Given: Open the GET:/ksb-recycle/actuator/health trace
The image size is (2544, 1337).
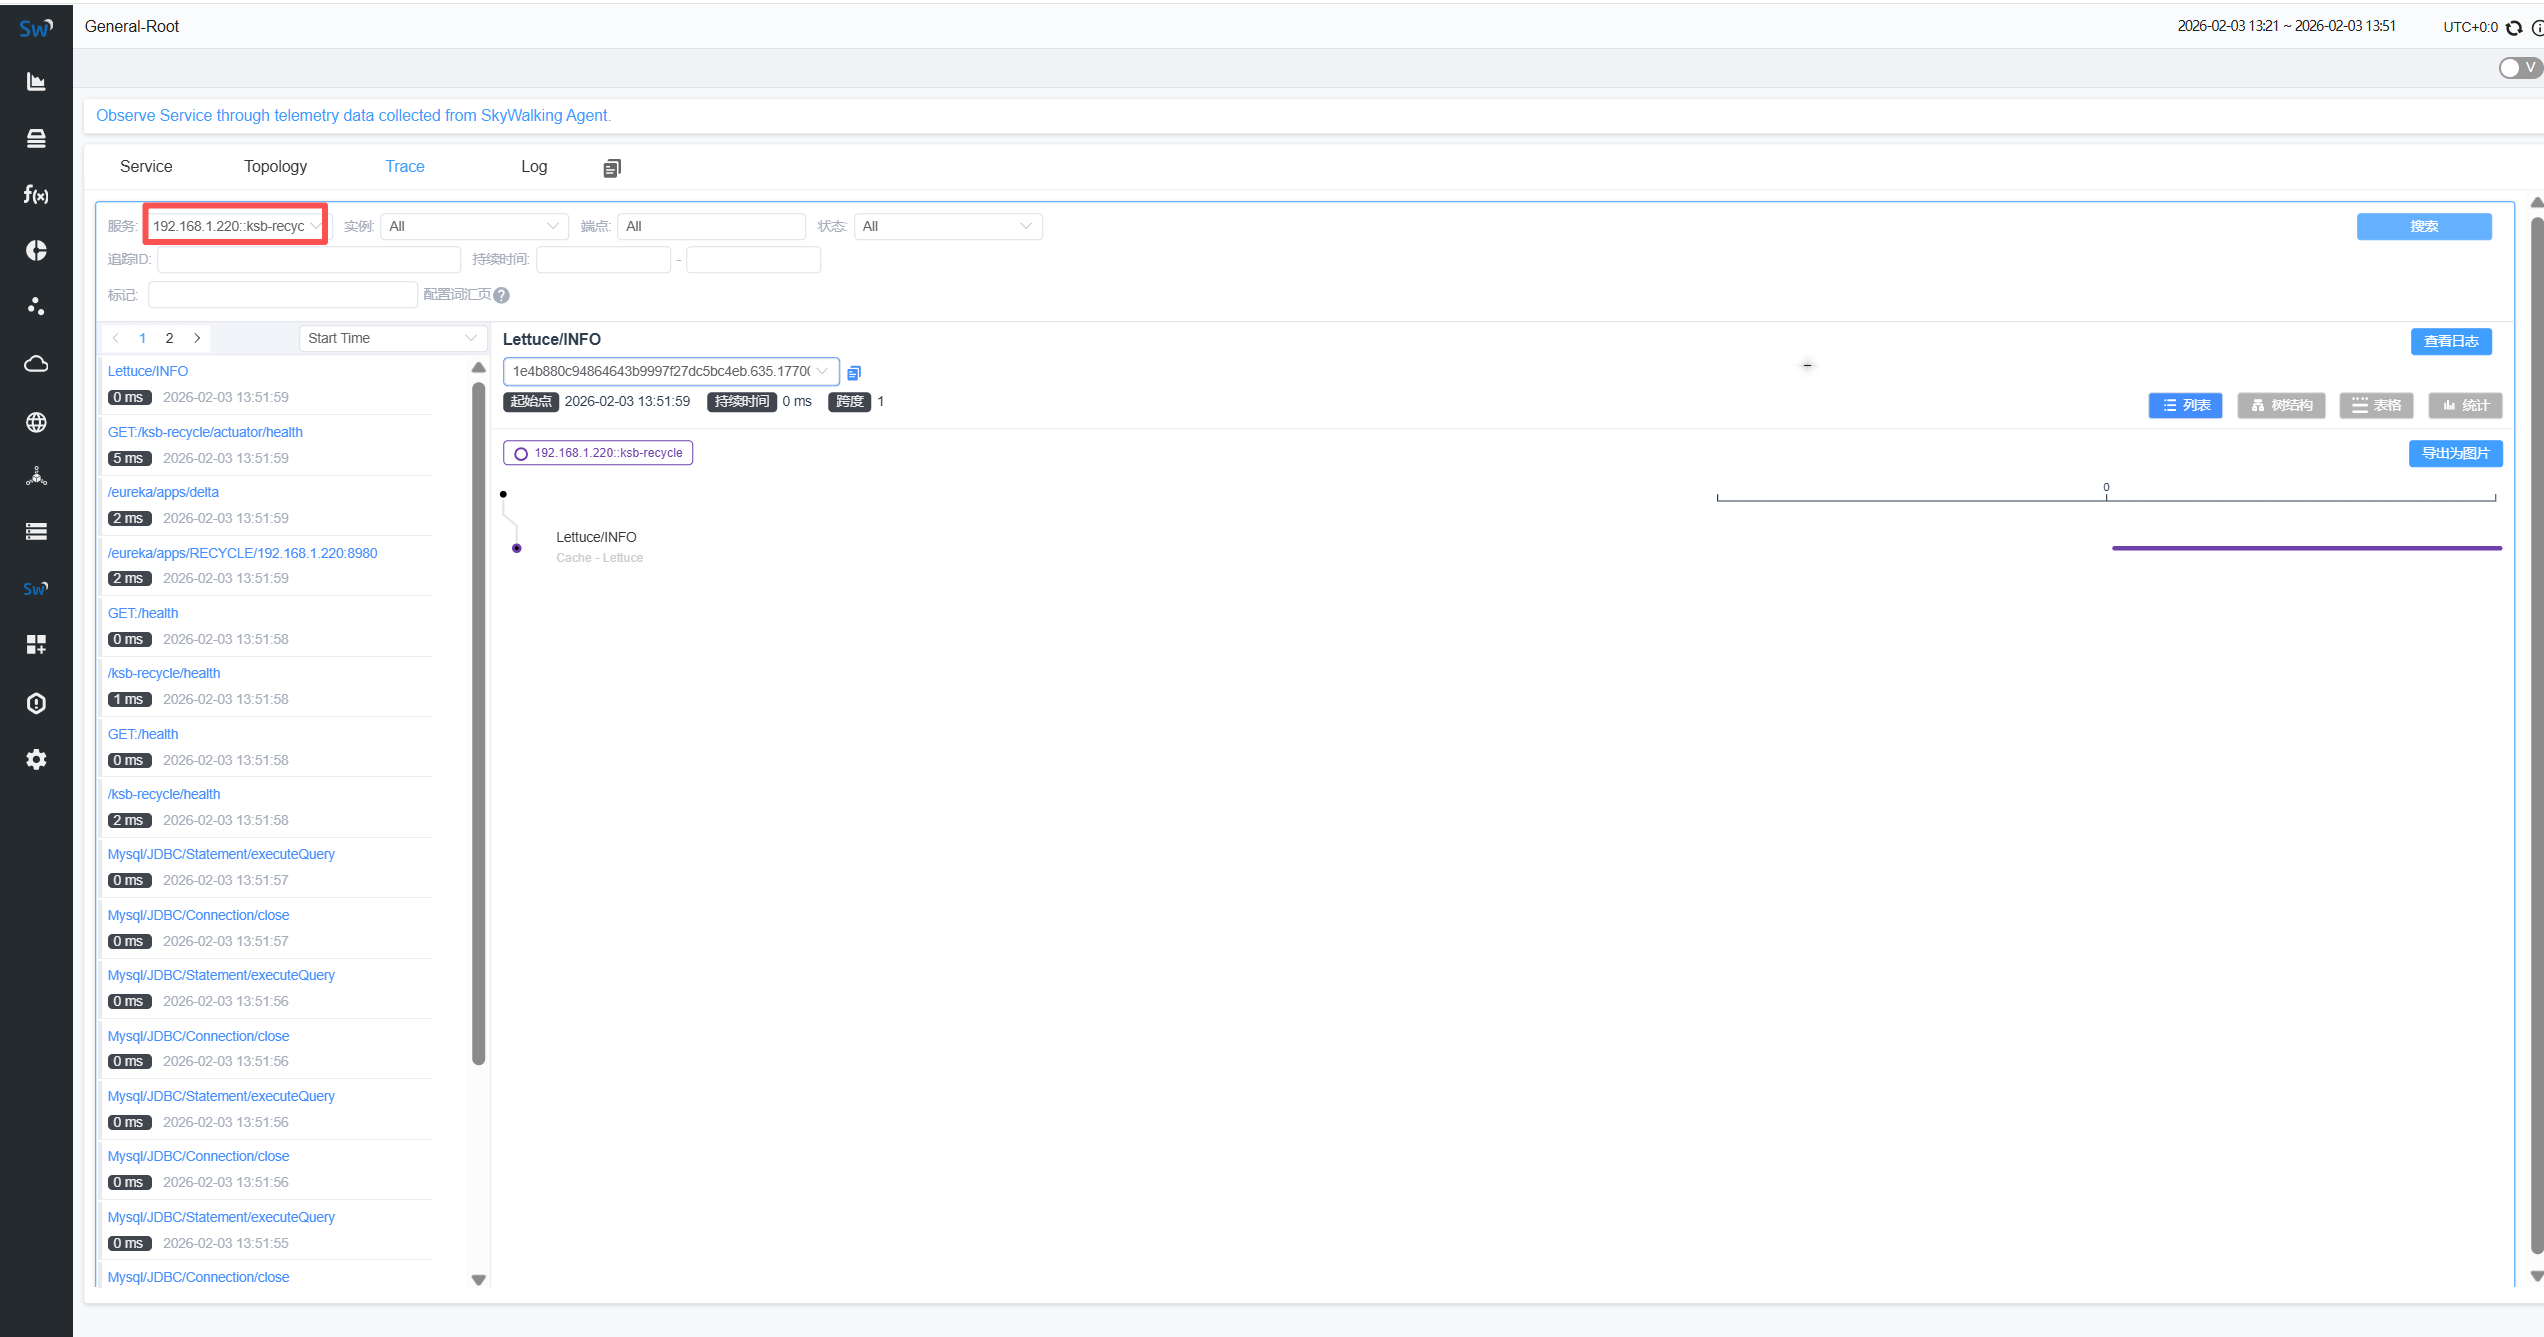Looking at the screenshot, I should click(x=205, y=432).
